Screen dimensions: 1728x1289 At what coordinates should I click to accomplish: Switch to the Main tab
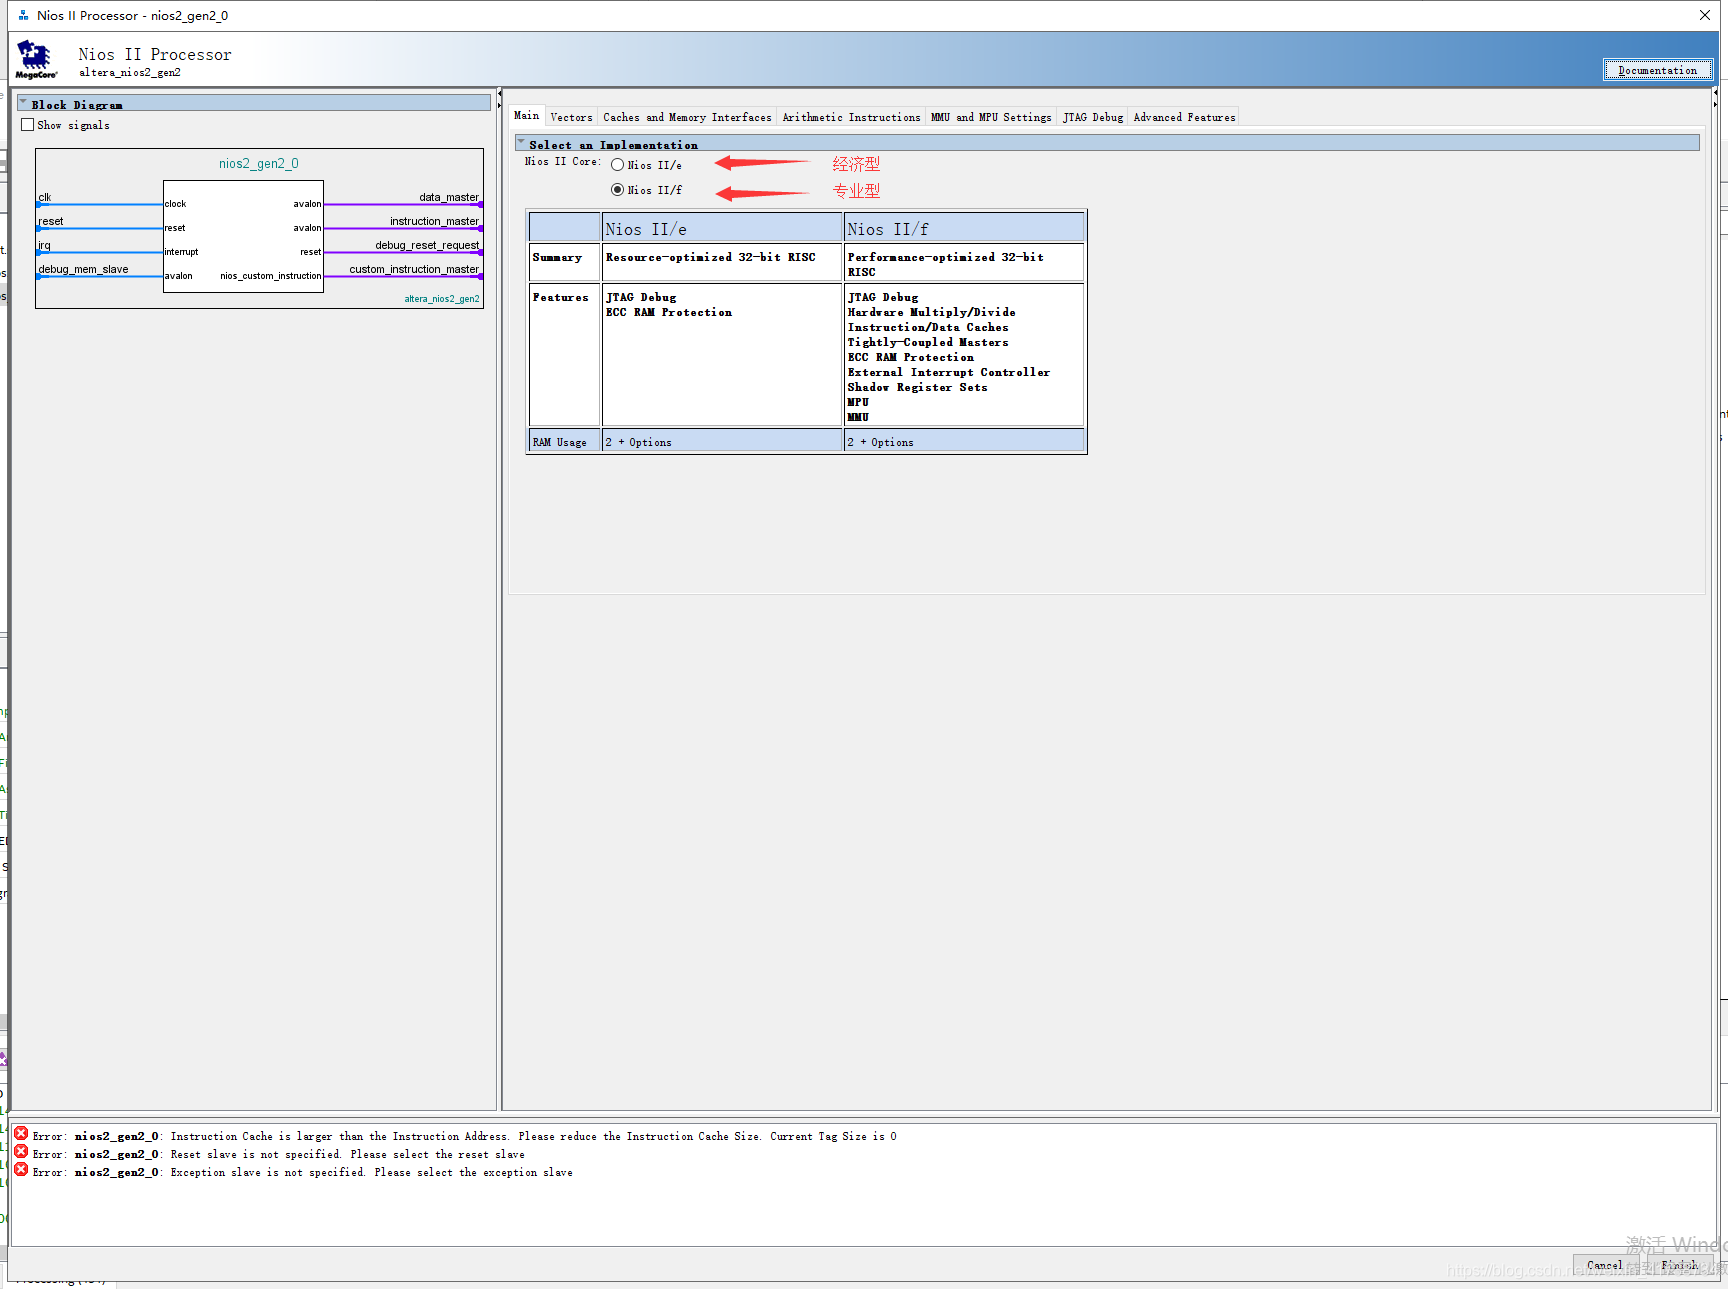526,116
